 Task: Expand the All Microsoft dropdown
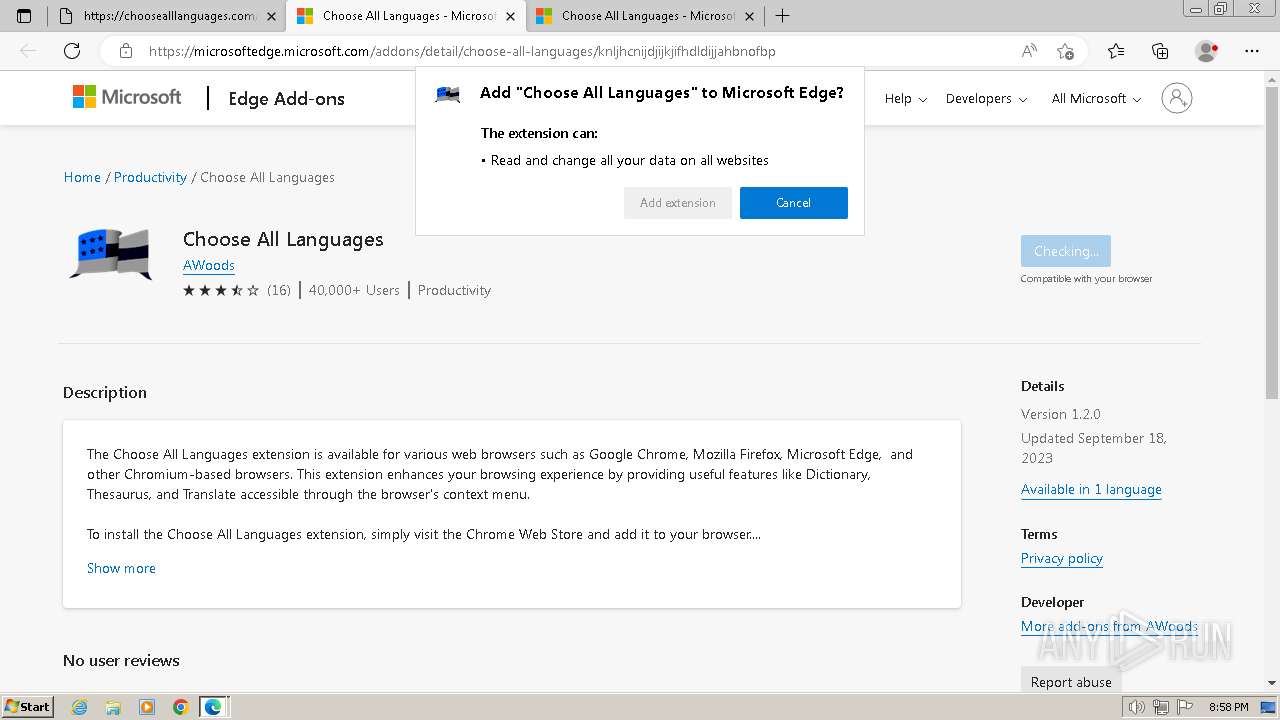1096,98
